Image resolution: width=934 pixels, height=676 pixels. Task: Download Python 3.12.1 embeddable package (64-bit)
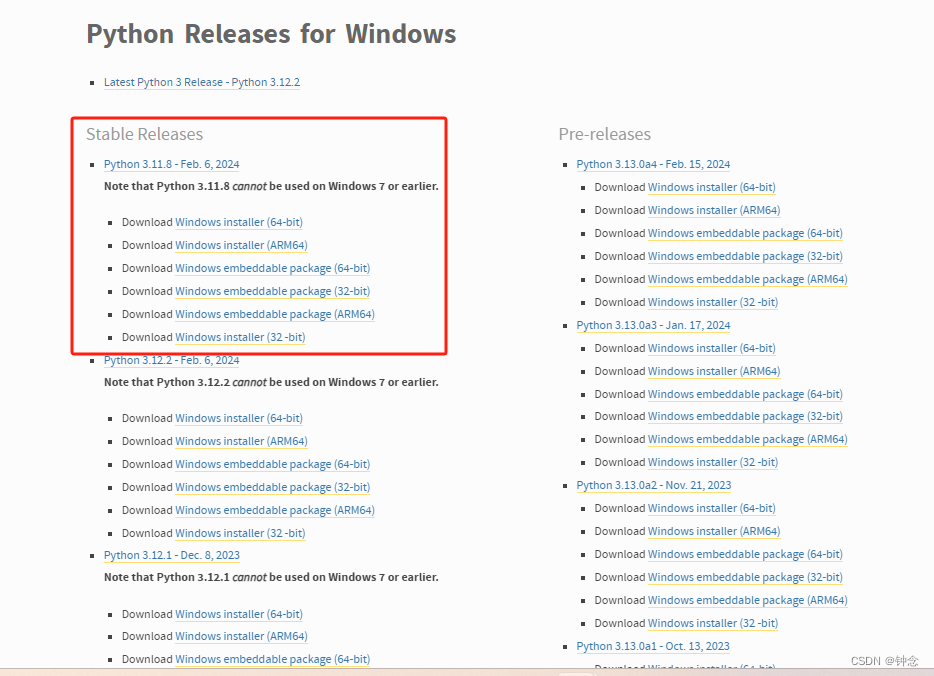[272, 659]
